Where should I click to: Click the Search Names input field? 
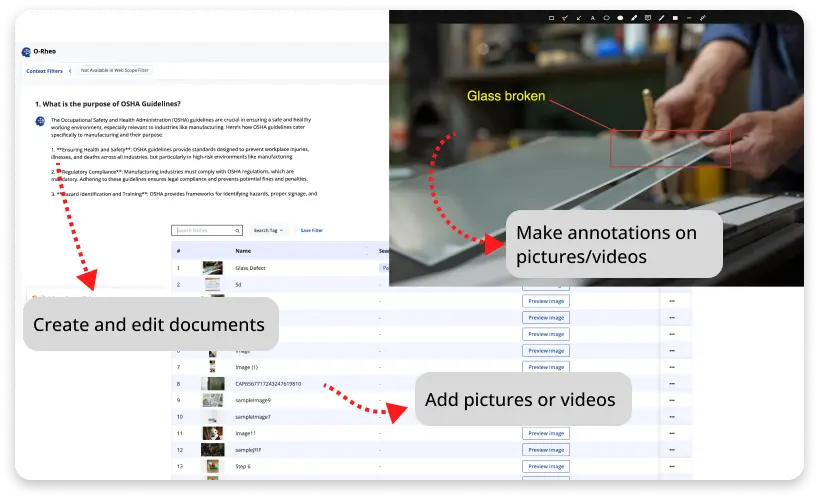[x=206, y=230]
